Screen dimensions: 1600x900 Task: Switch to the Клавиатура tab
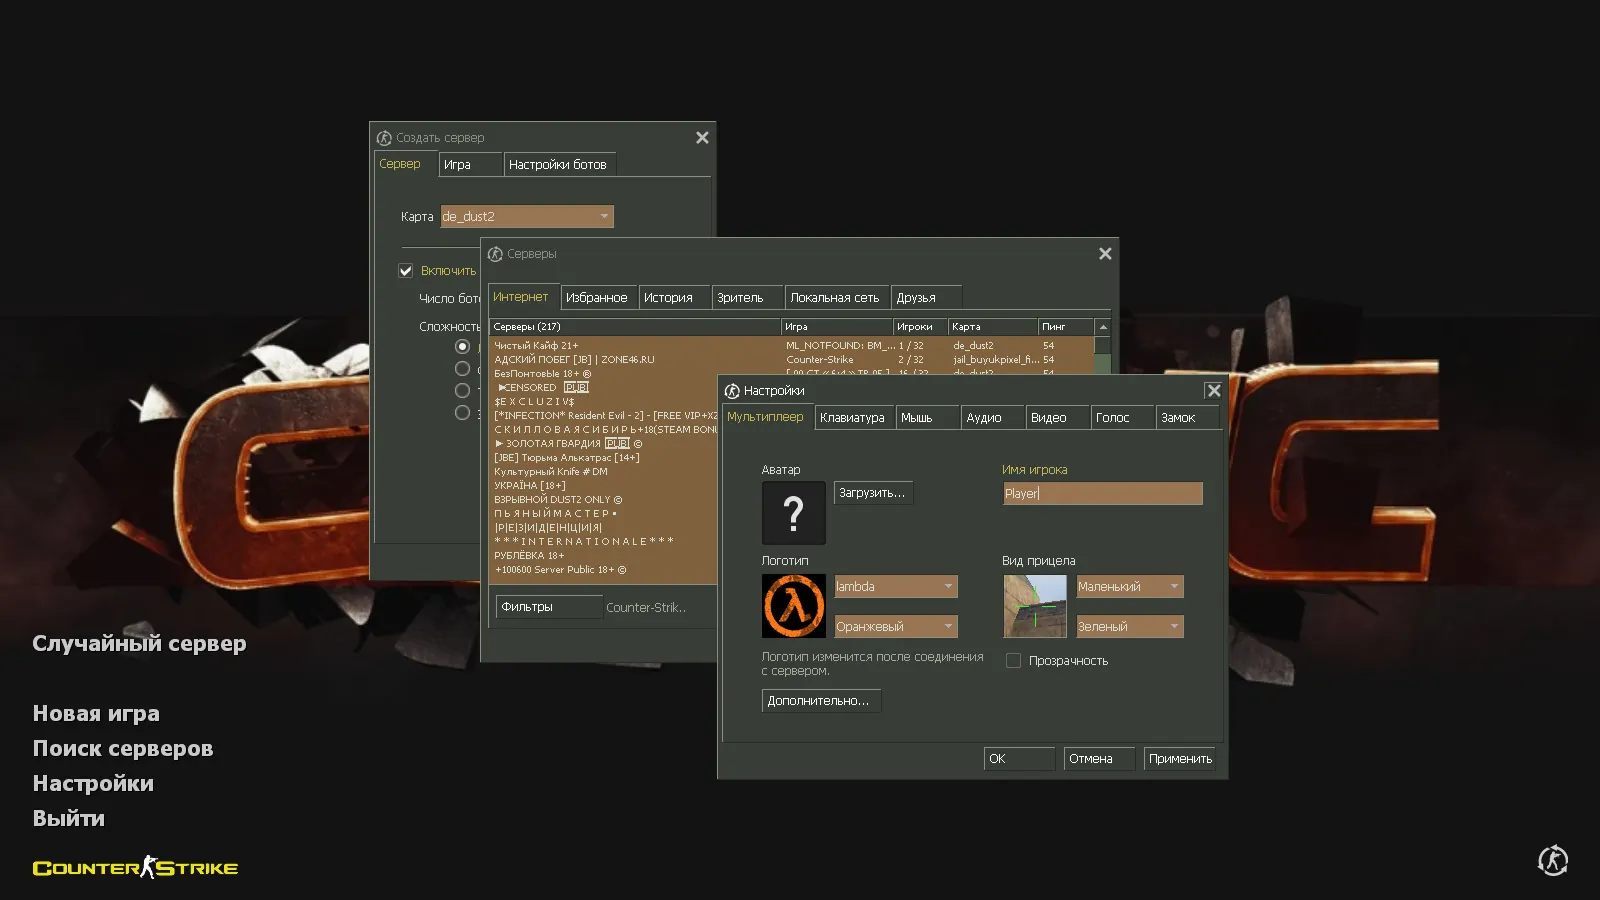click(x=852, y=418)
